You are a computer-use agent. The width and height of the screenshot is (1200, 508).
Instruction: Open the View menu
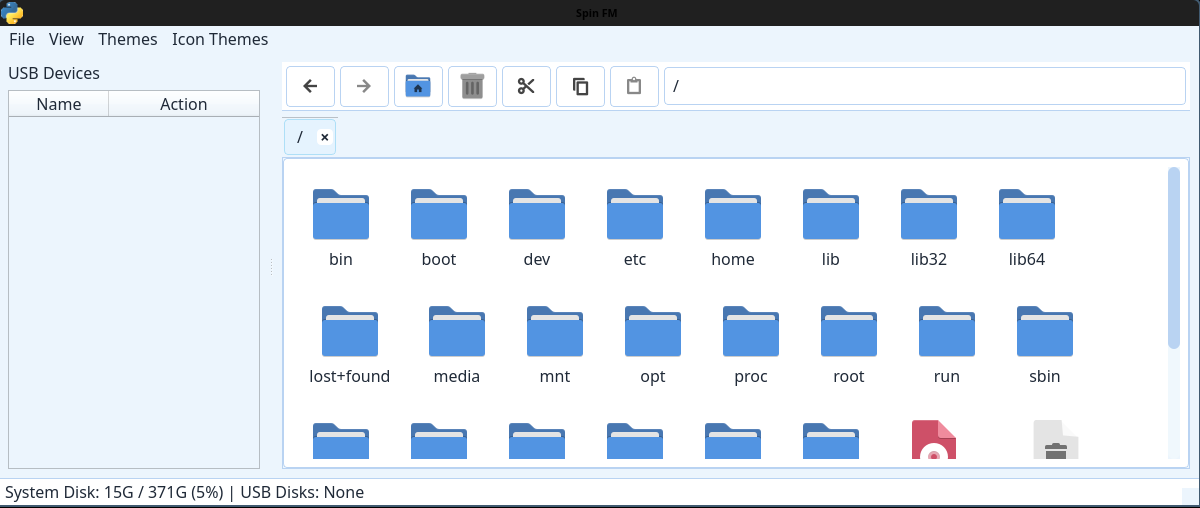point(66,40)
